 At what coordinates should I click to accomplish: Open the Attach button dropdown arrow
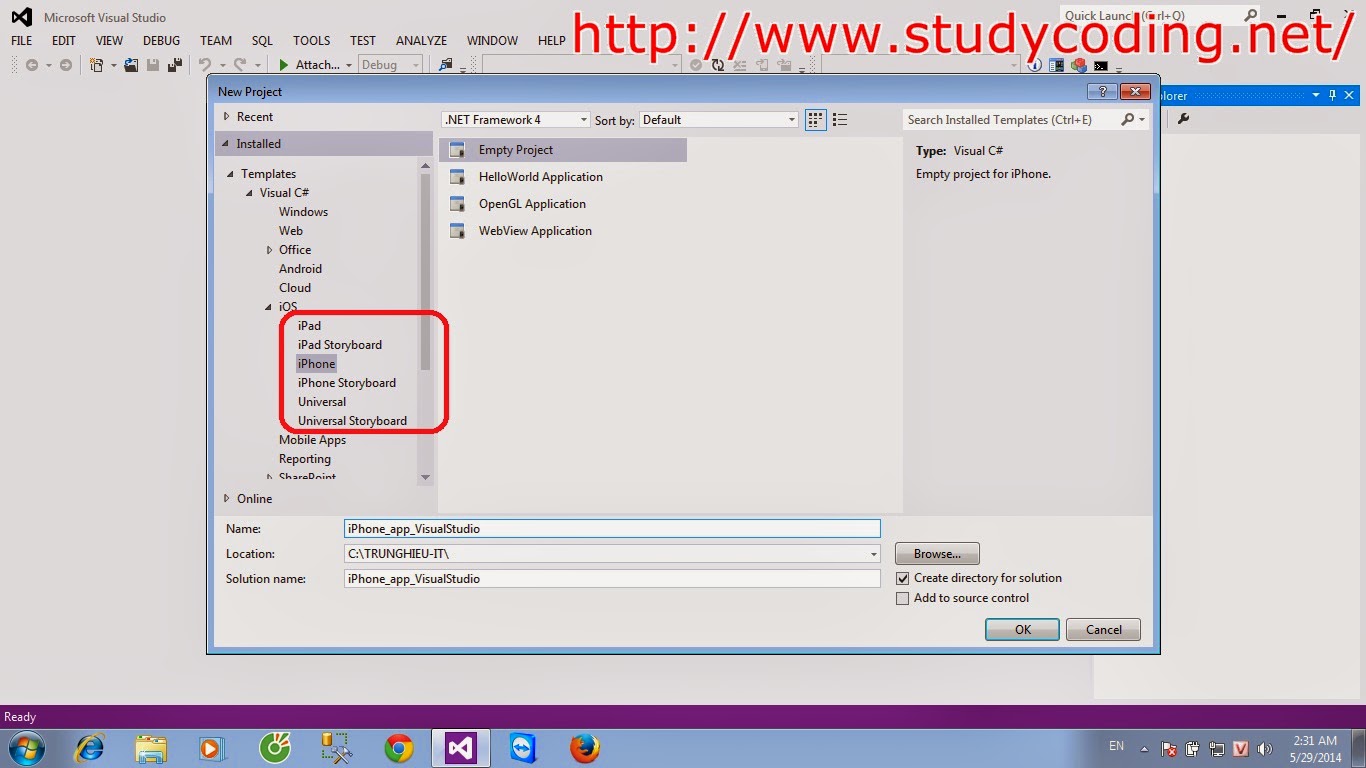click(349, 65)
